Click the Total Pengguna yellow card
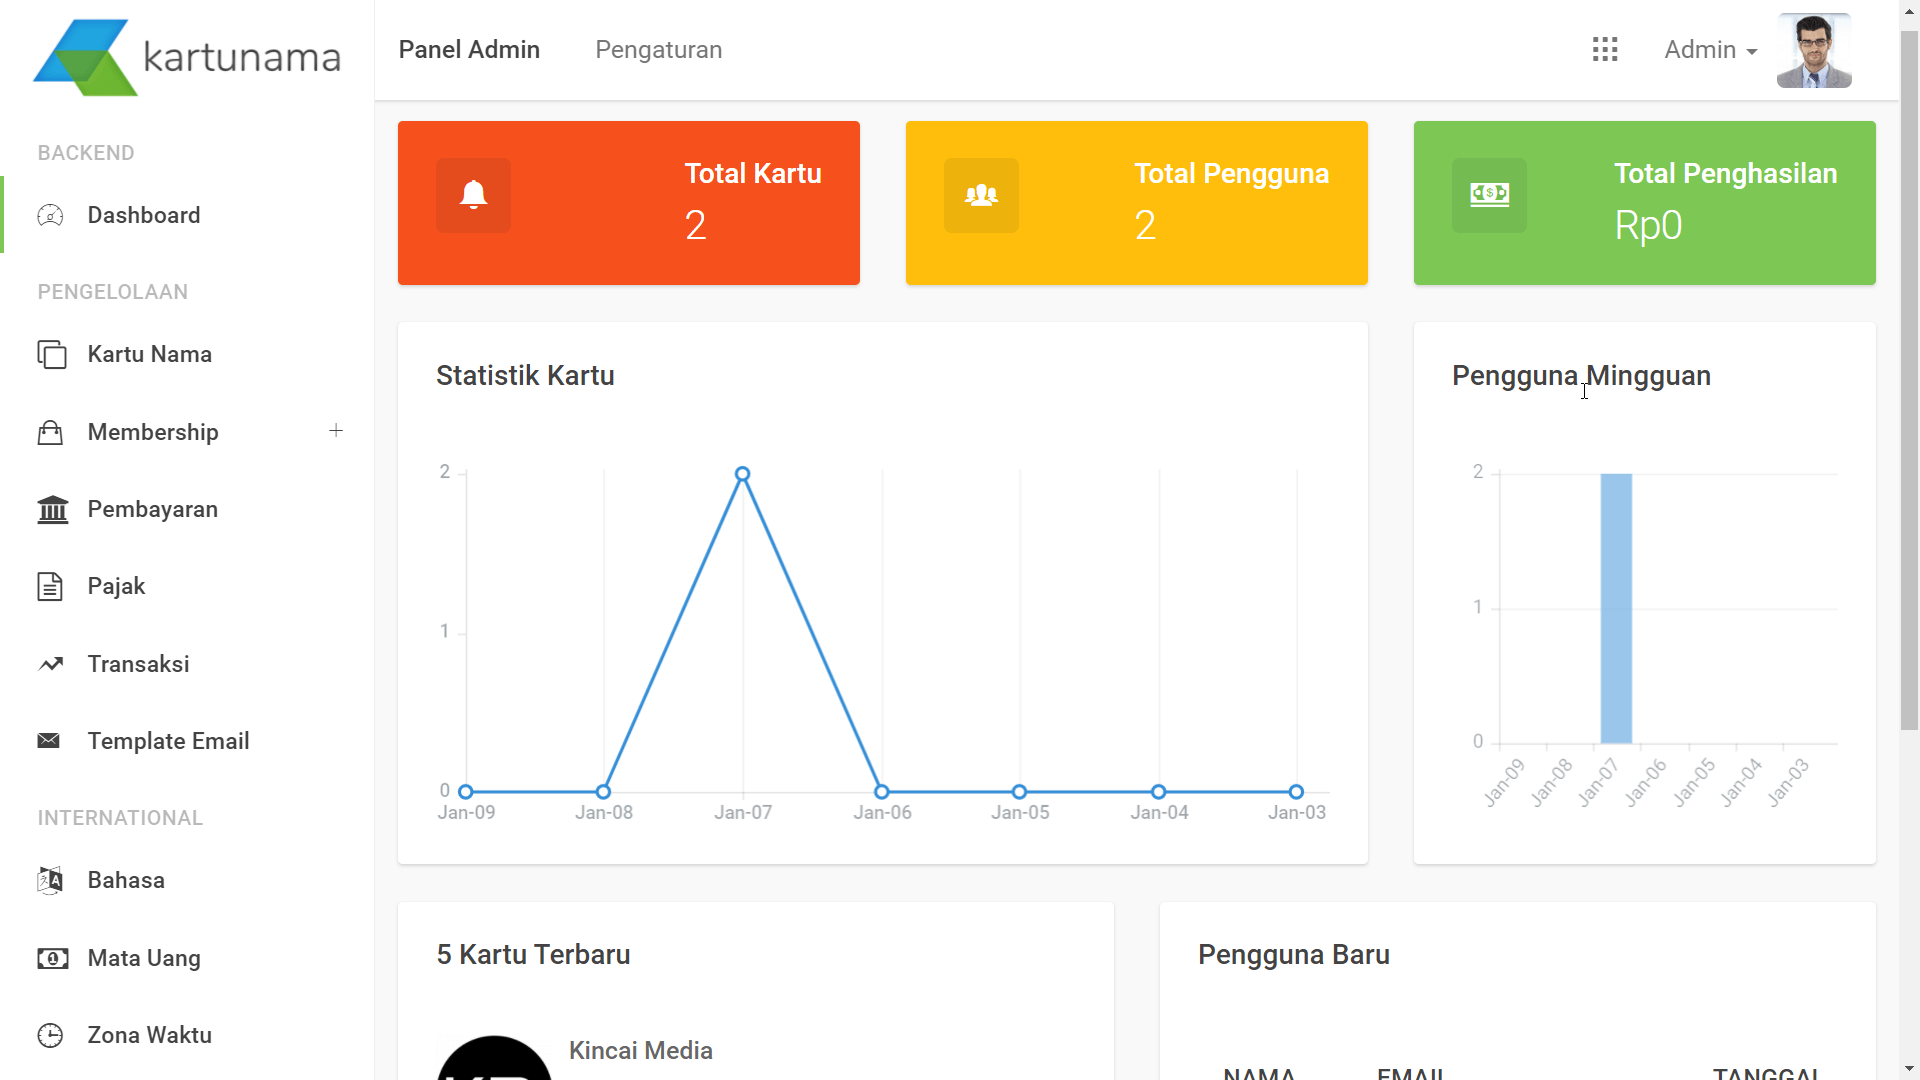 coord(1137,203)
